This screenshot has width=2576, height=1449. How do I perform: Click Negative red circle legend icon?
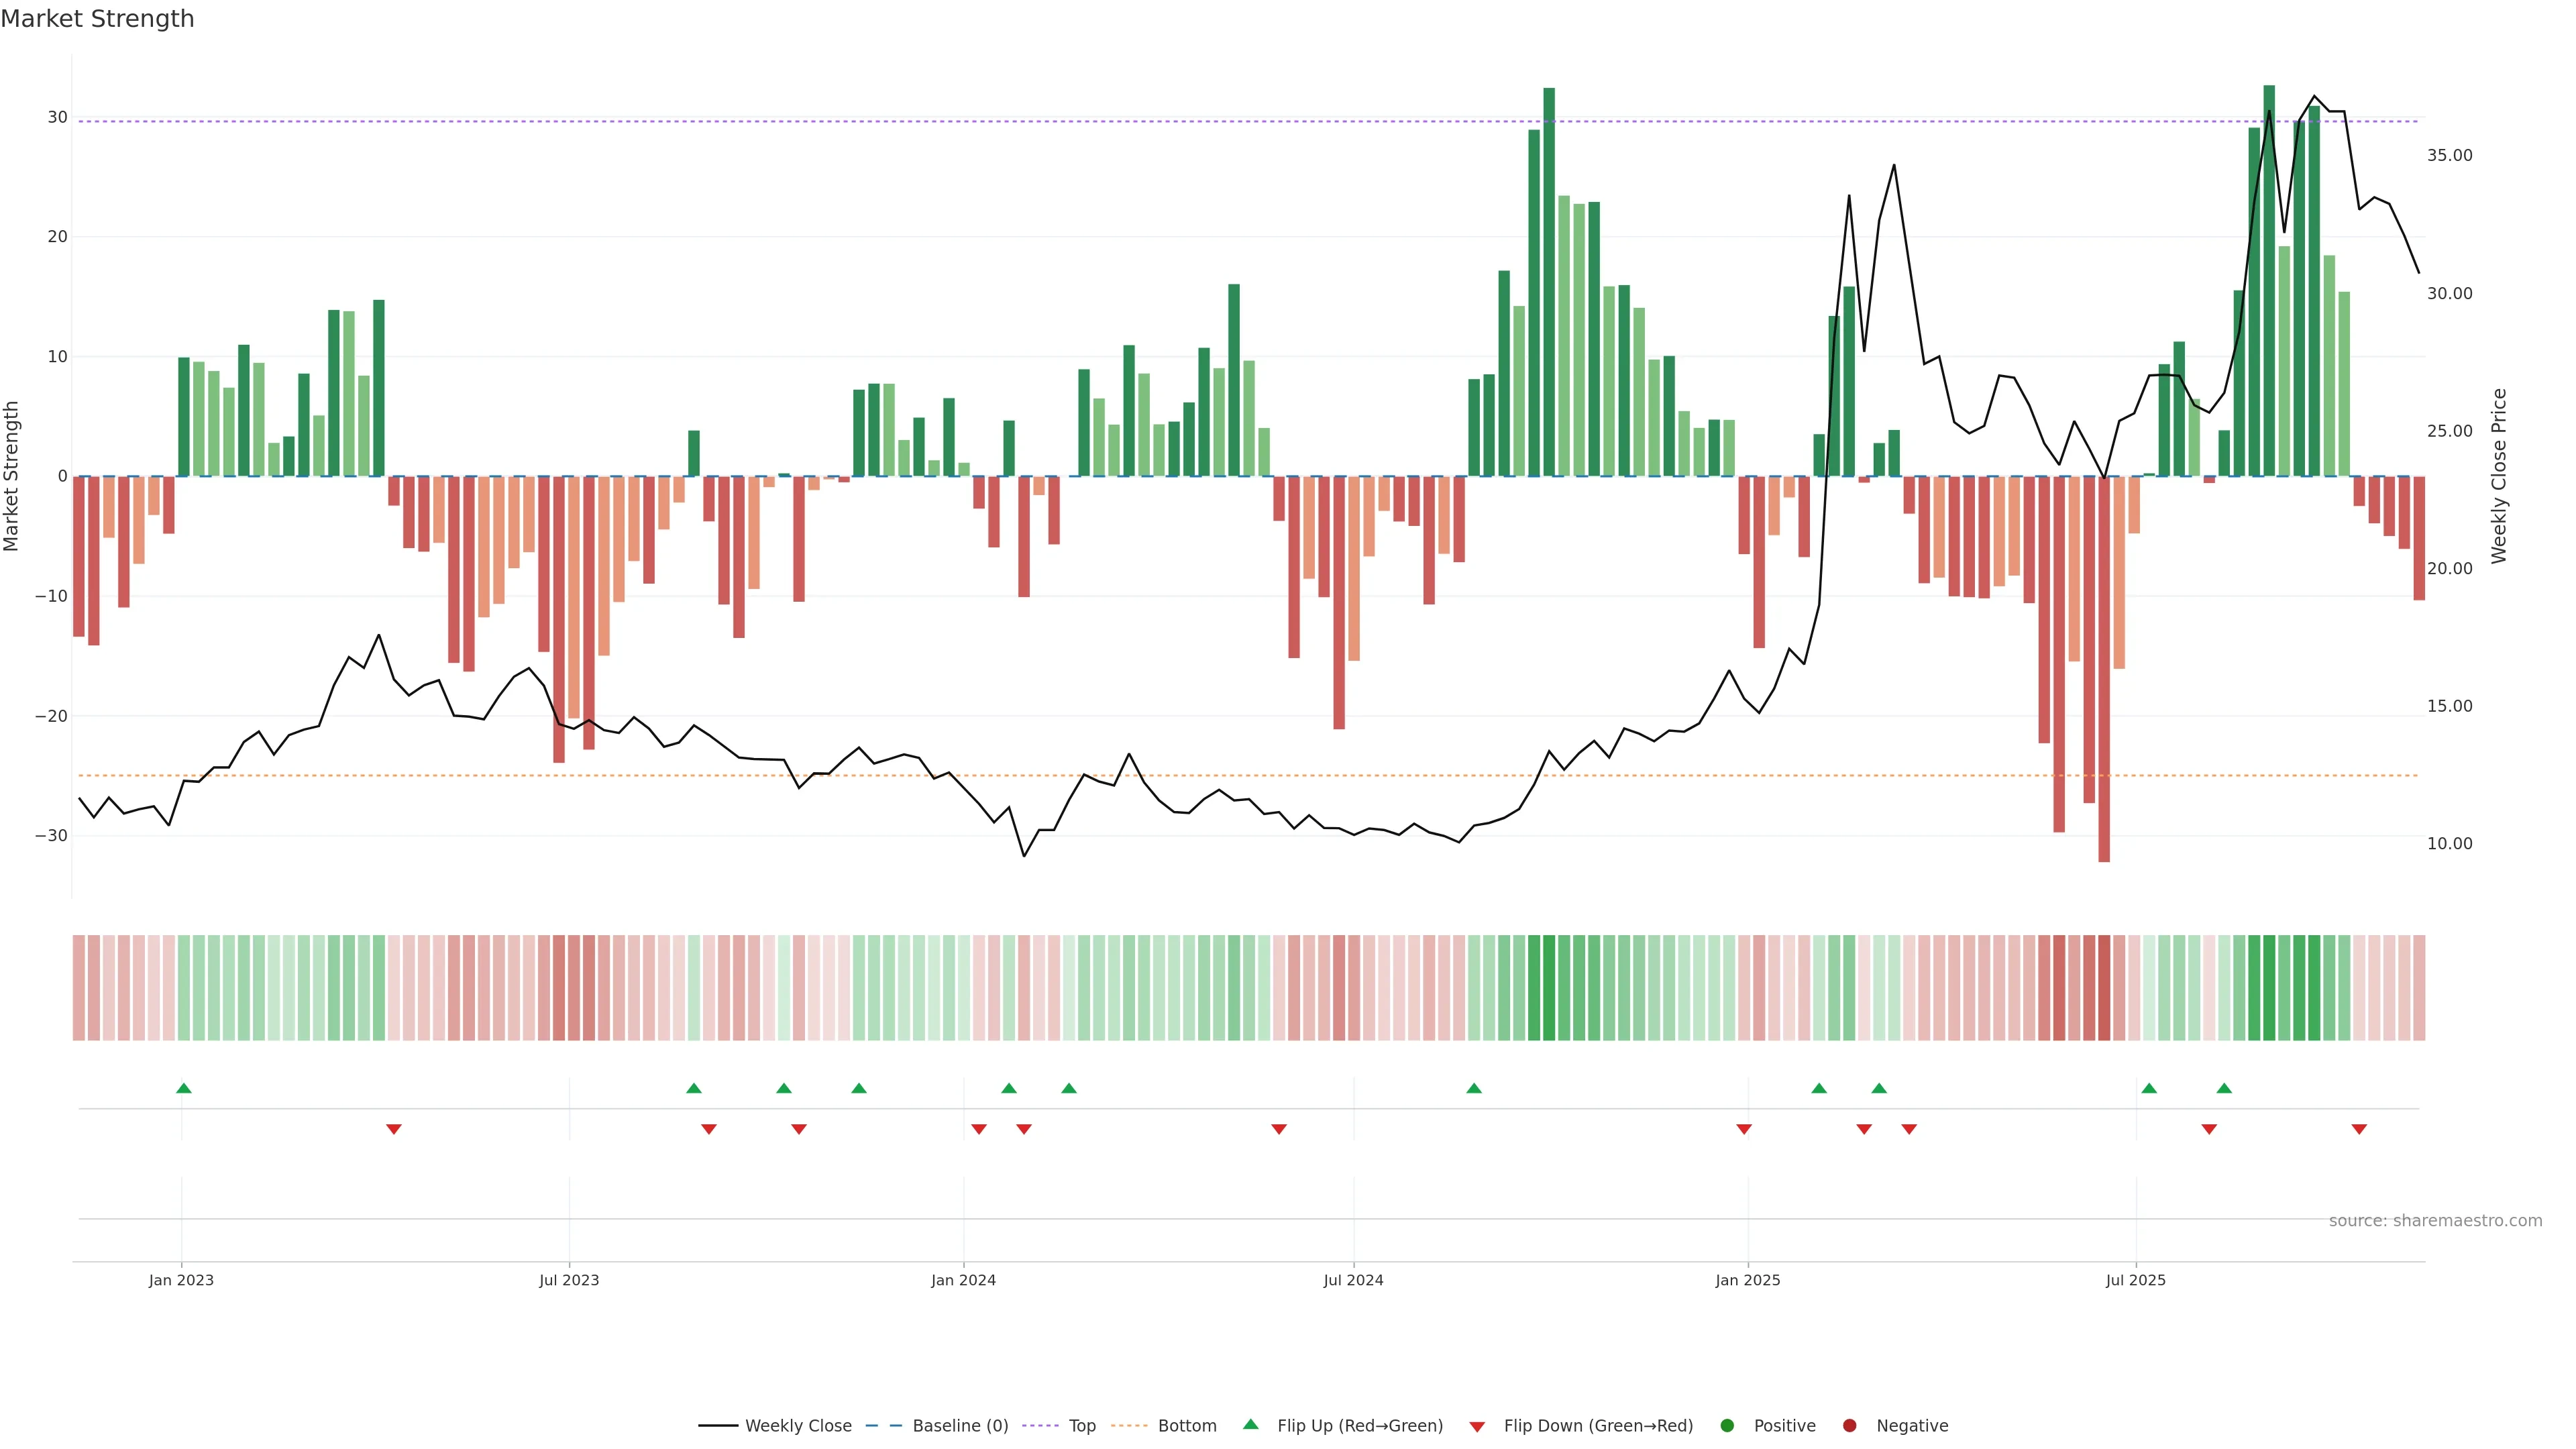1849,1426
